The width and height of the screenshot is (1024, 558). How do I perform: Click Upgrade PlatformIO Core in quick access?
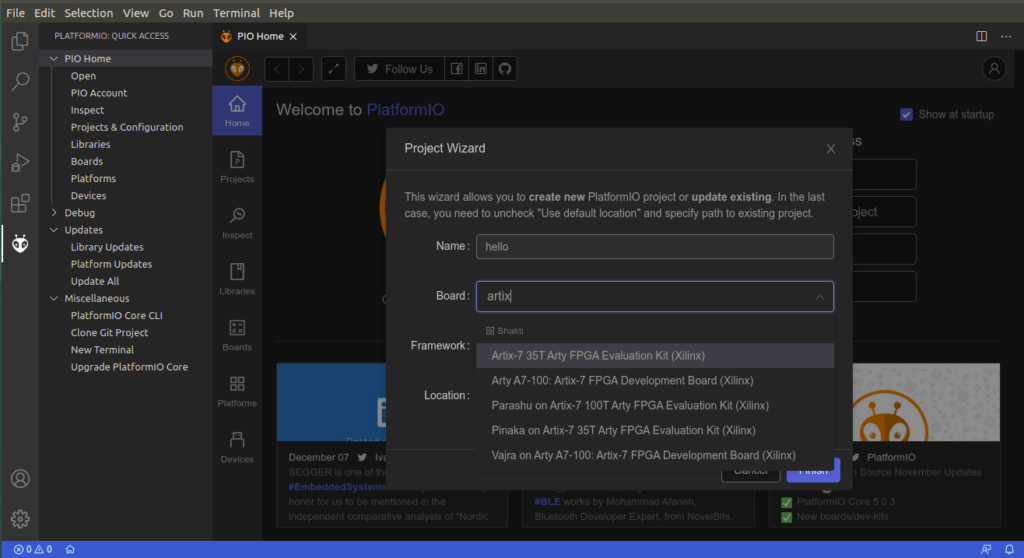129,367
